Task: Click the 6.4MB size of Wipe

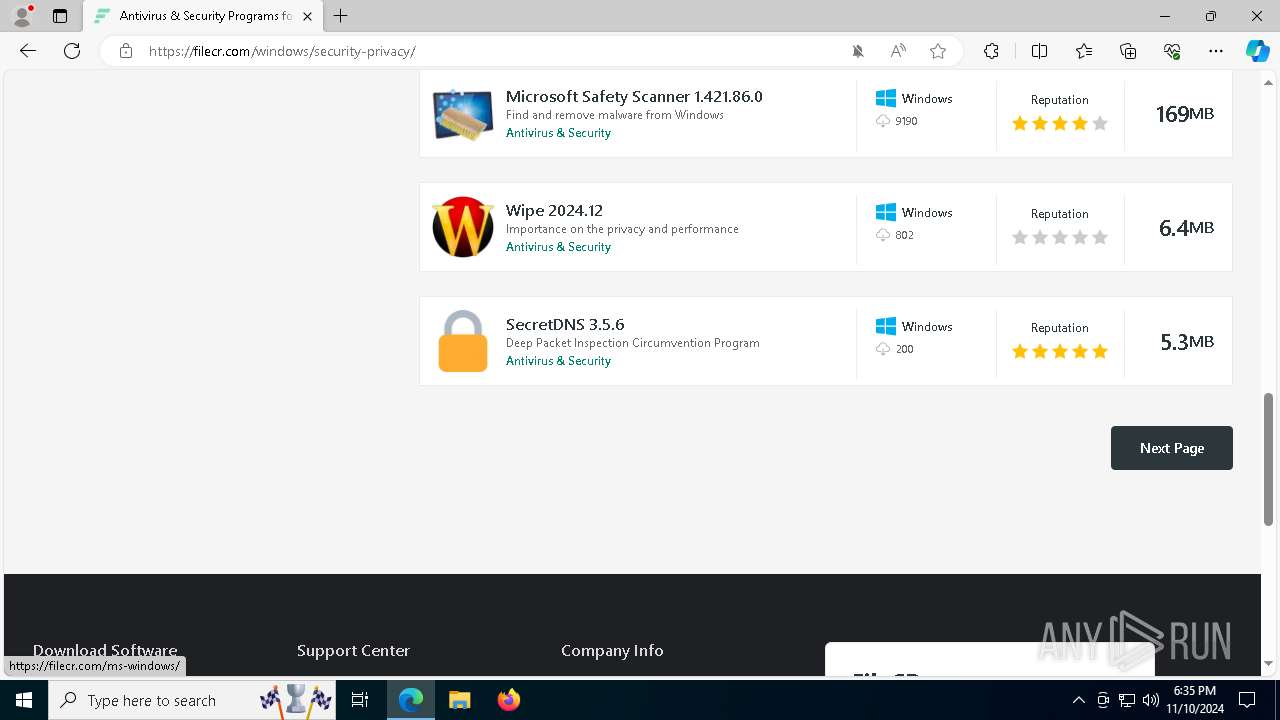Action: point(1187,228)
